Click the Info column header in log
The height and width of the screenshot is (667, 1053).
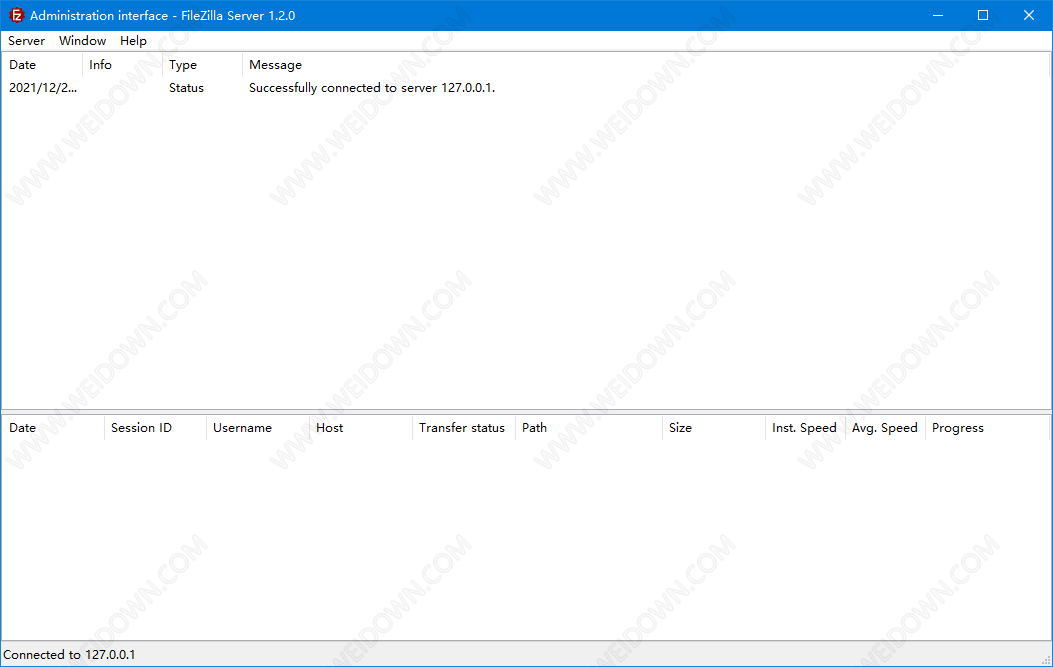pos(122,64)
